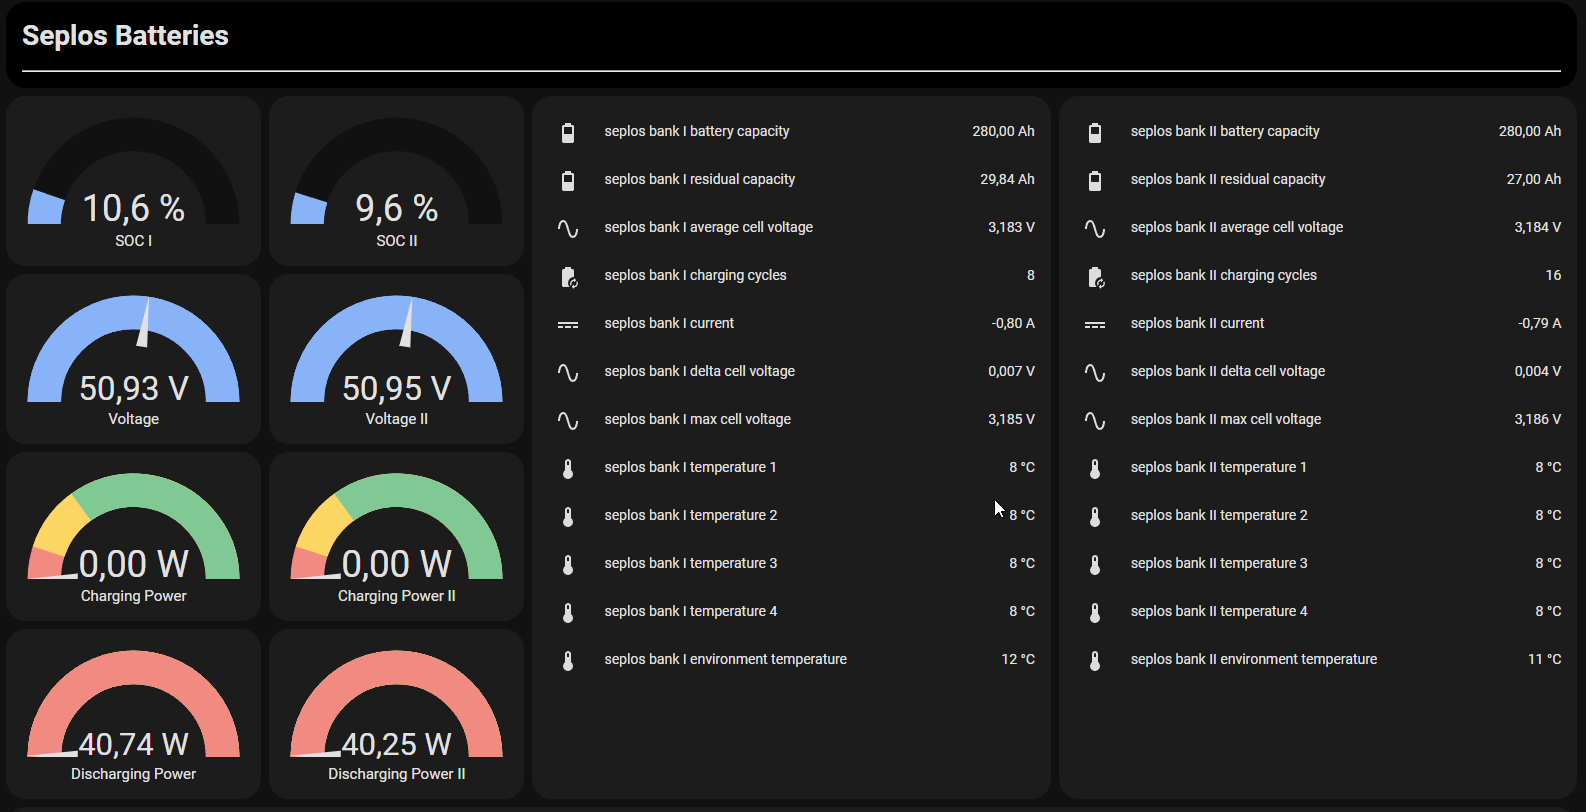Click battery icon for bank I battery capacity
Viewport: 1586px width, 812px height.
pyautogui.click(x=568, y=132)
